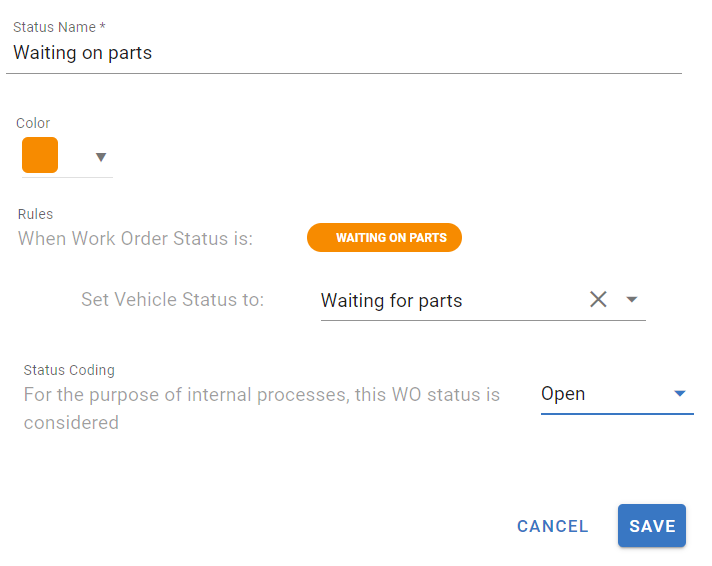Click the 'Status Coding' section heading

coord(69,370)
